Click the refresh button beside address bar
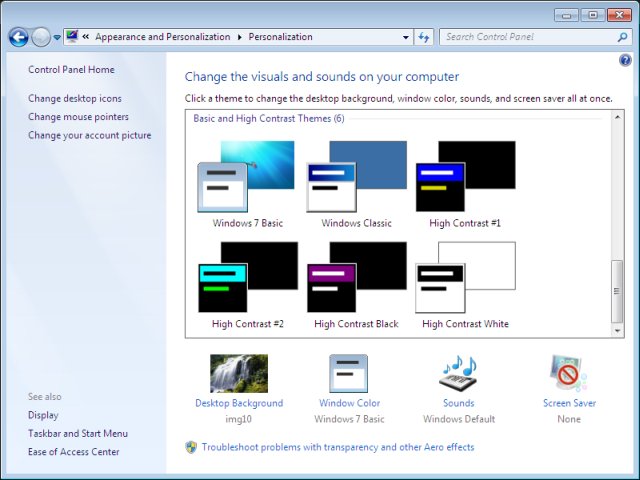 [424, 37]
